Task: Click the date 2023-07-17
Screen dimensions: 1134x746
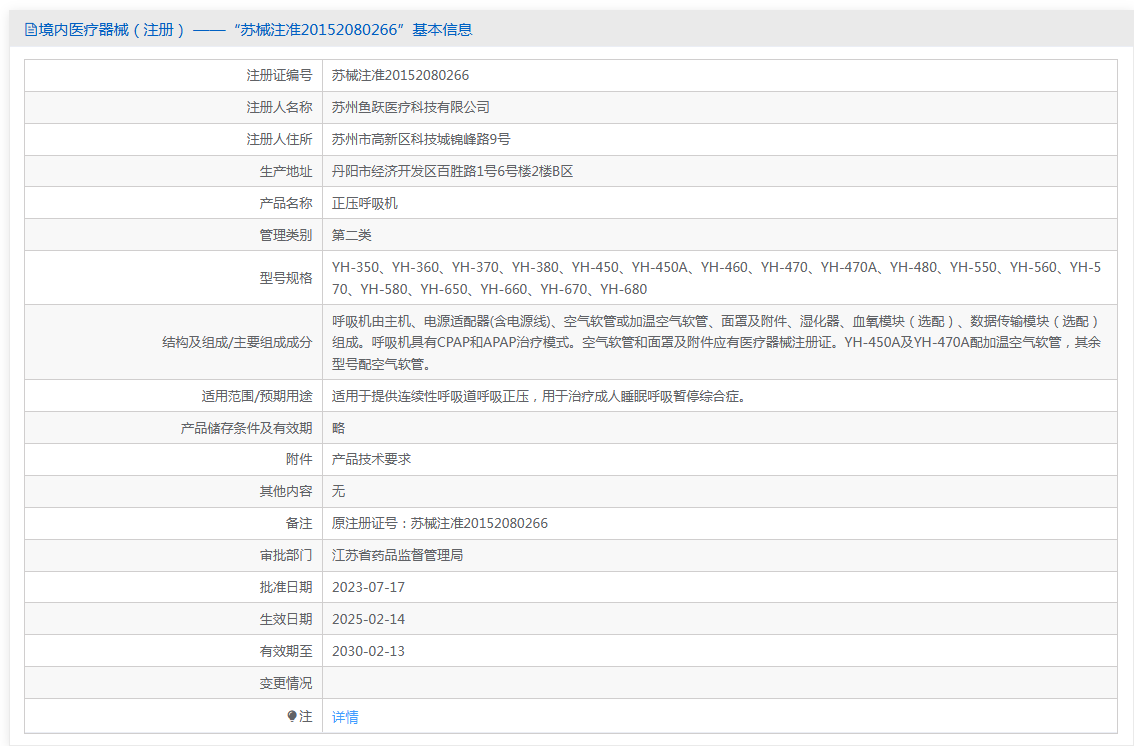Action: [368, 587]
